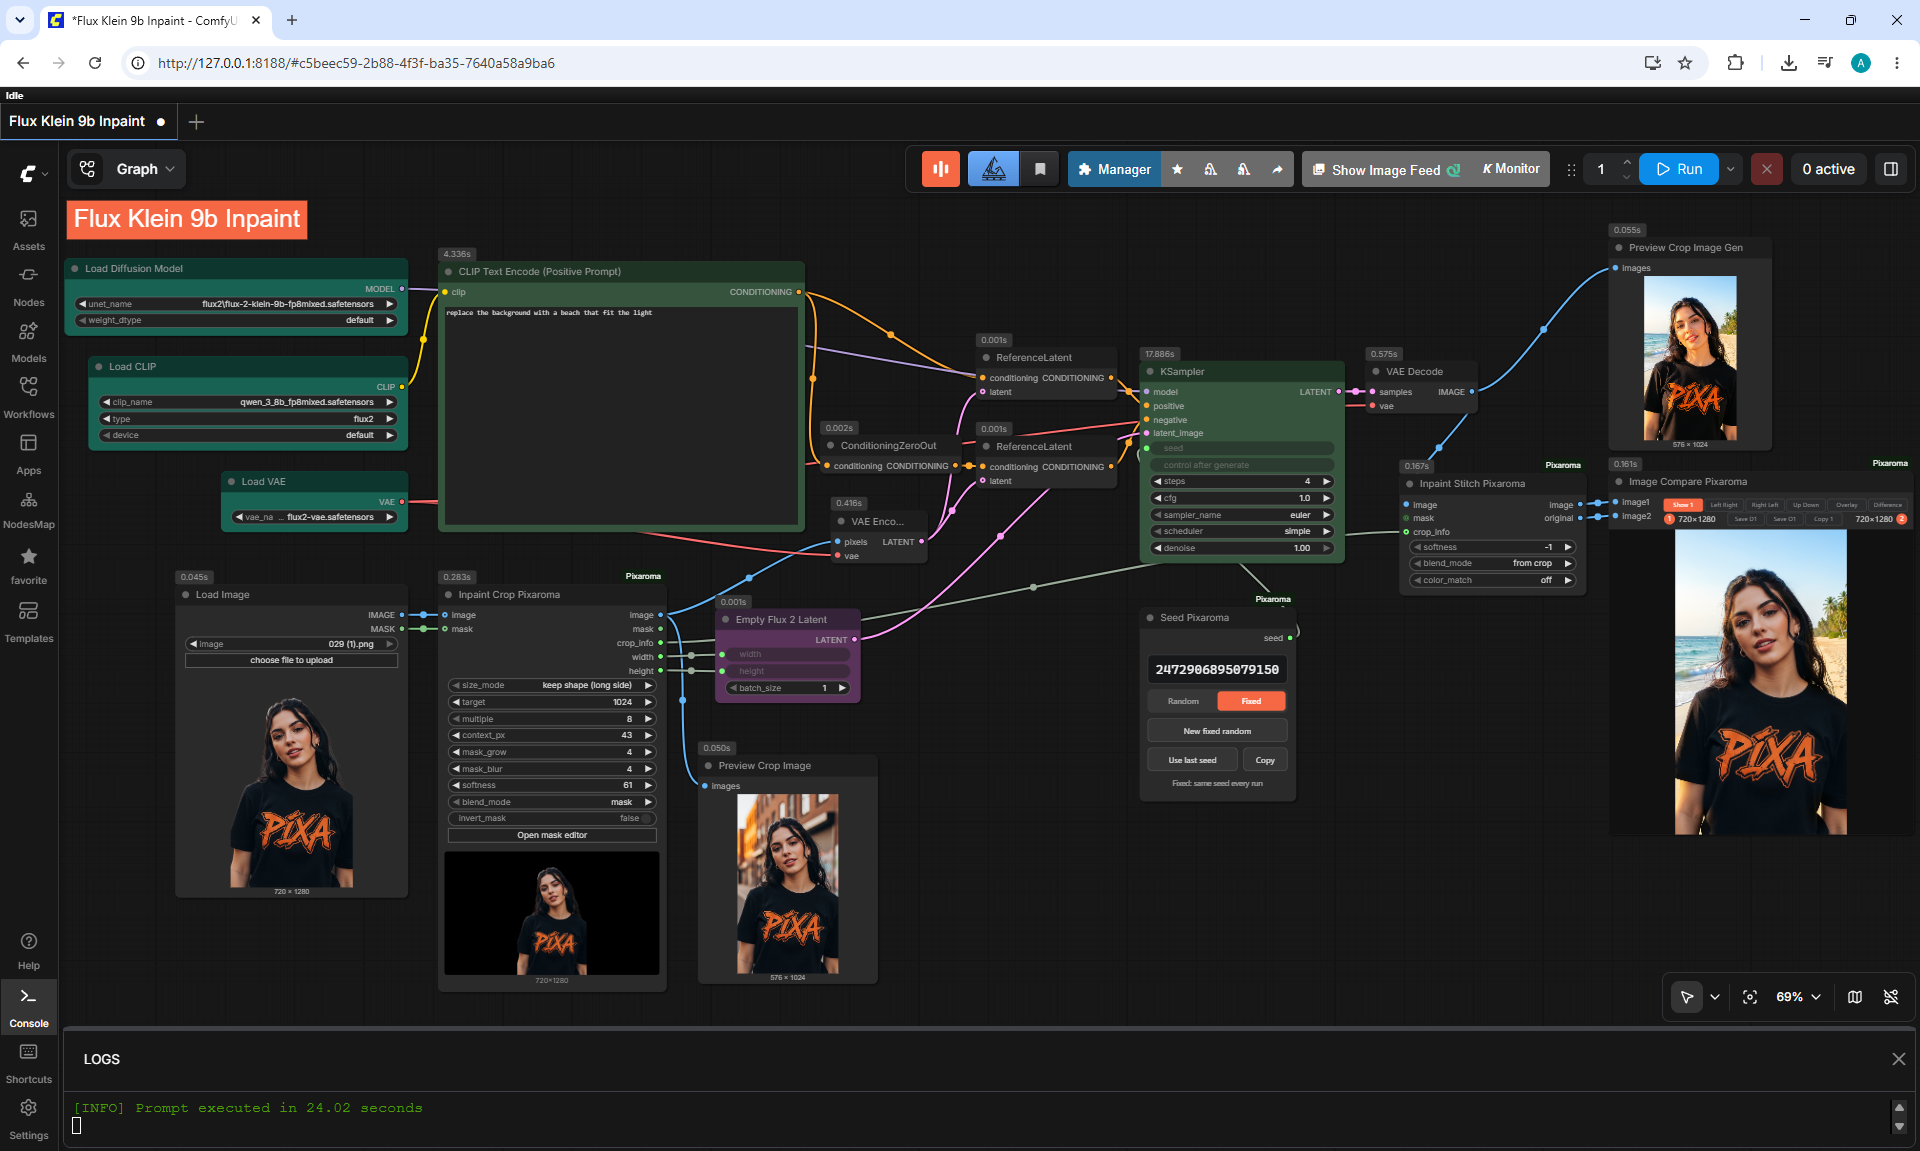Open the size_mode combo in Inpaint Crop
This screenshot has width=1920, height=1151.
coord(552,685)
